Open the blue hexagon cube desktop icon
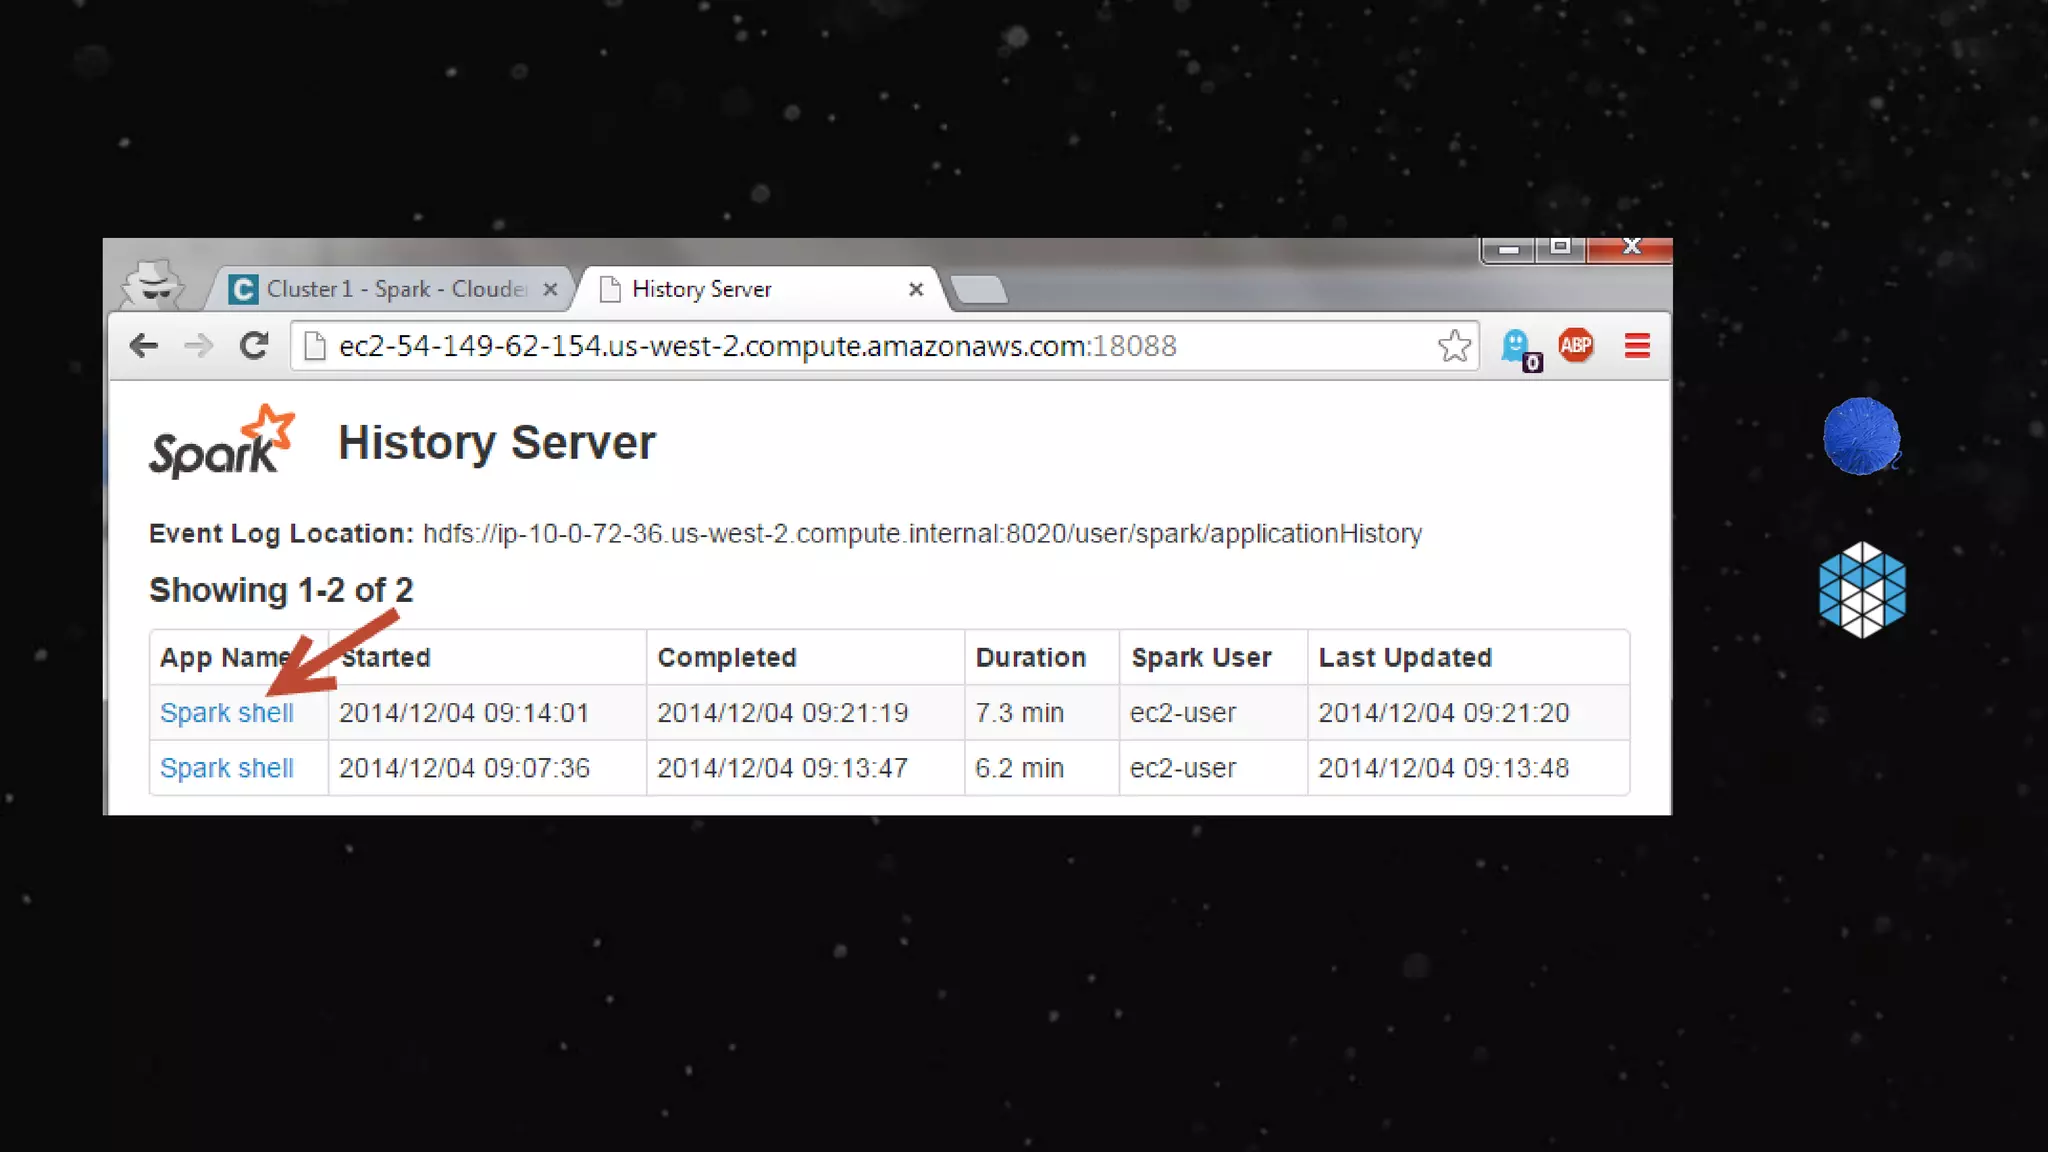 pyautogui.click(x=1862, y=589)
